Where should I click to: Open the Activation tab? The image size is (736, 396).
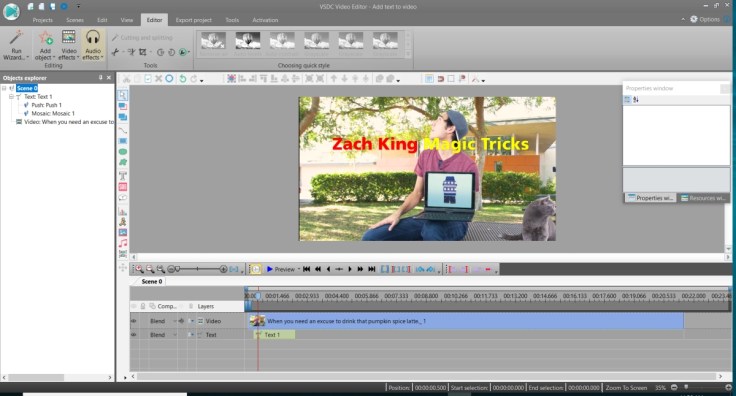coord(265,20)
